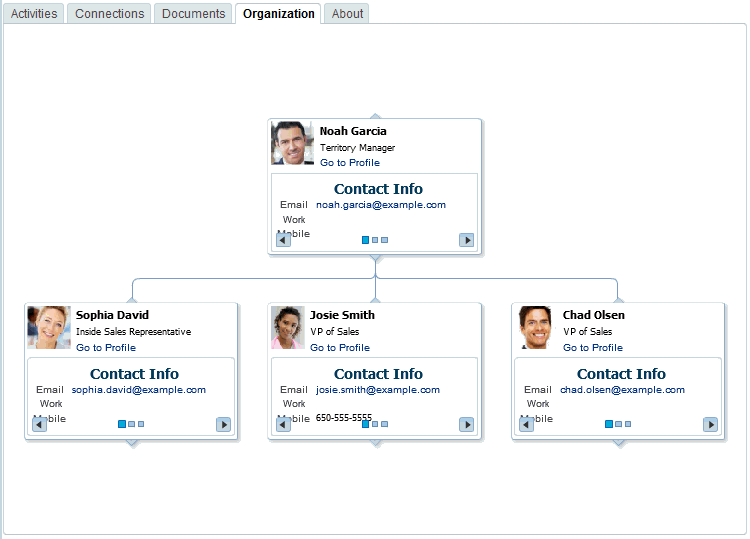Click previous panel arrow on Chad Olsen card
The image size is (750, 539).
526,424
